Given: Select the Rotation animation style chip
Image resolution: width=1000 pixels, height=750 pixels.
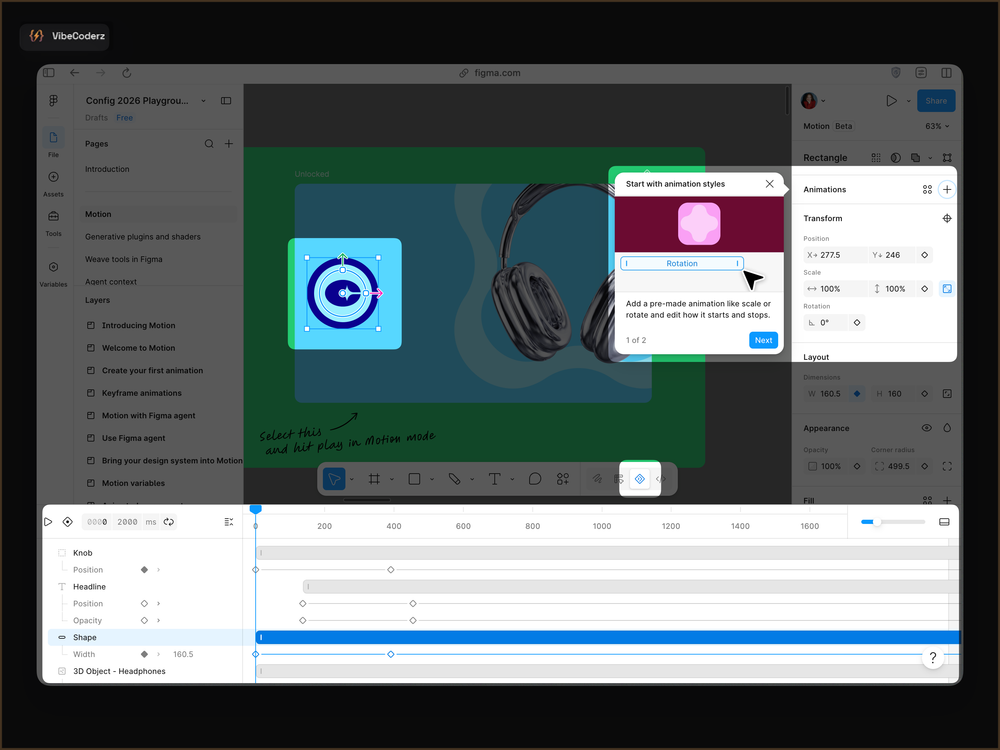Looking at the screenshot, I should (682, 263).
